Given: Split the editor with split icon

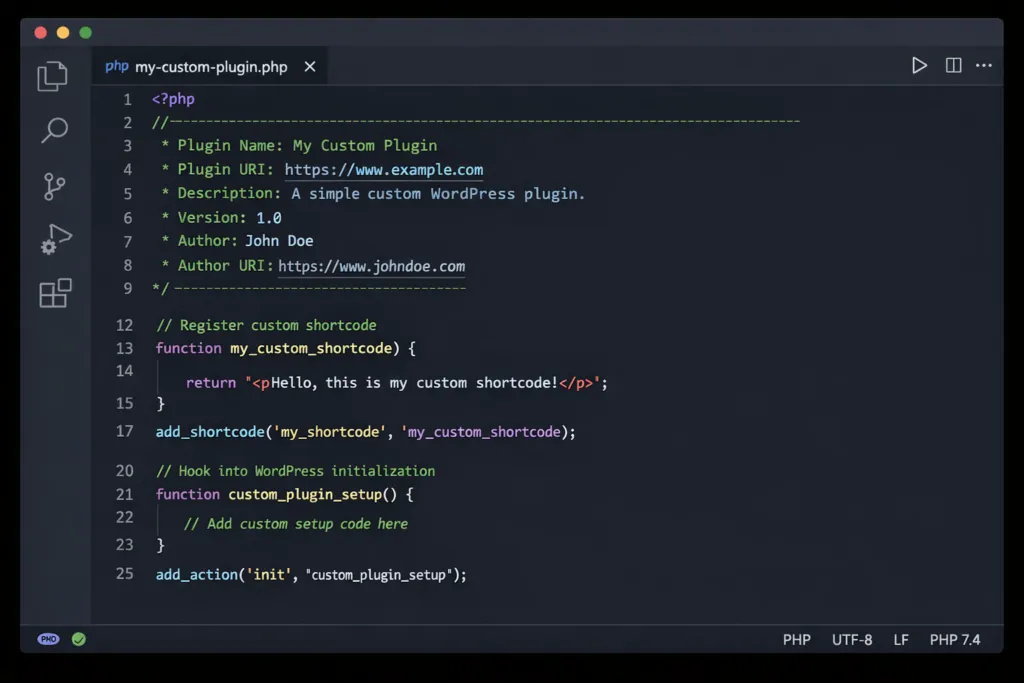Looking at the screenshot, I should point(953,65).
